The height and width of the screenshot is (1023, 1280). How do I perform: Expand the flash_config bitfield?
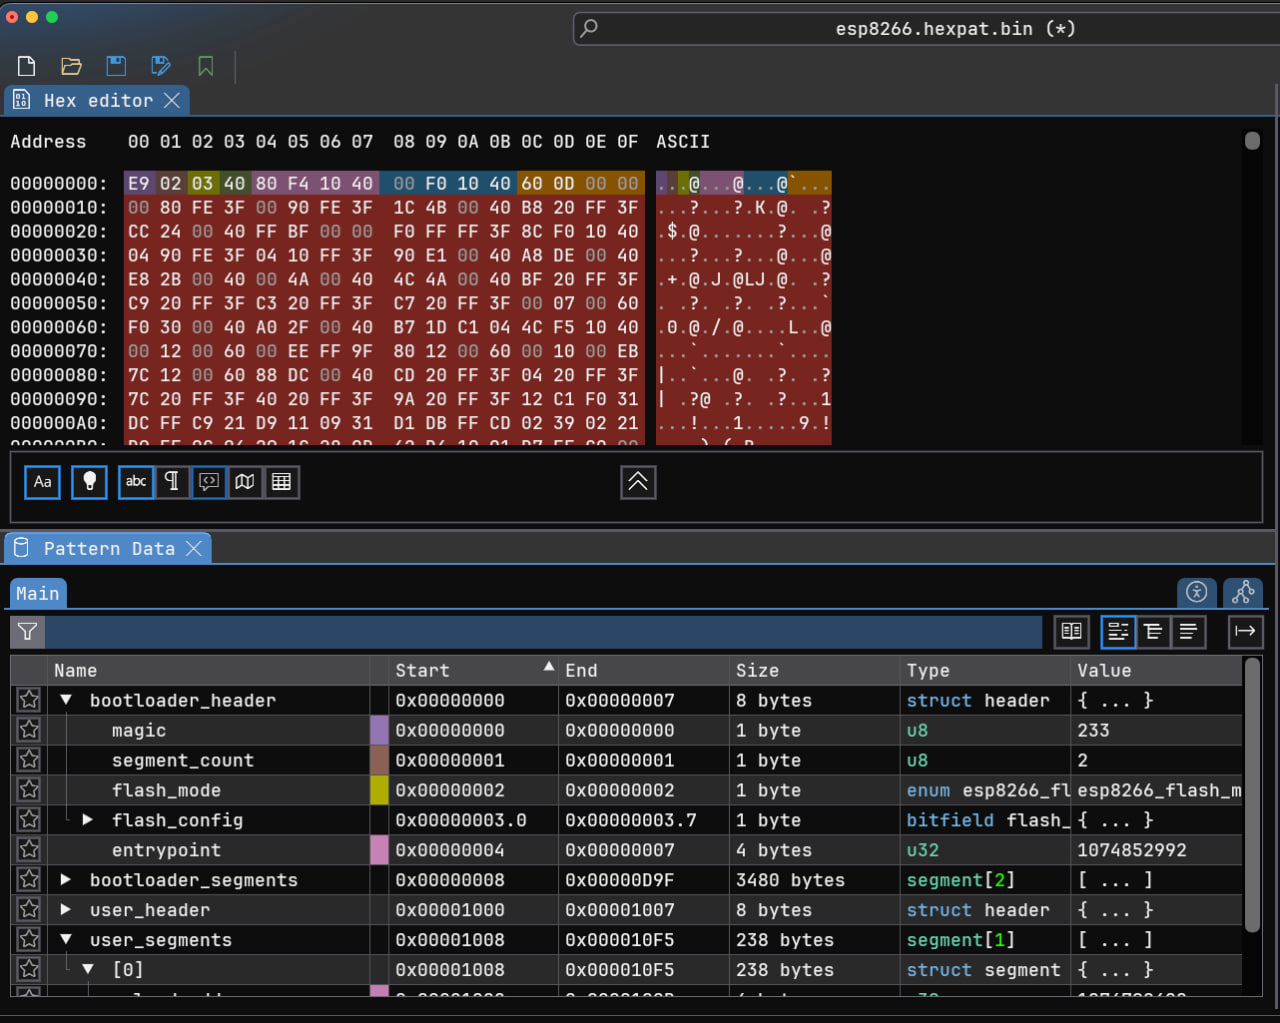87,820
